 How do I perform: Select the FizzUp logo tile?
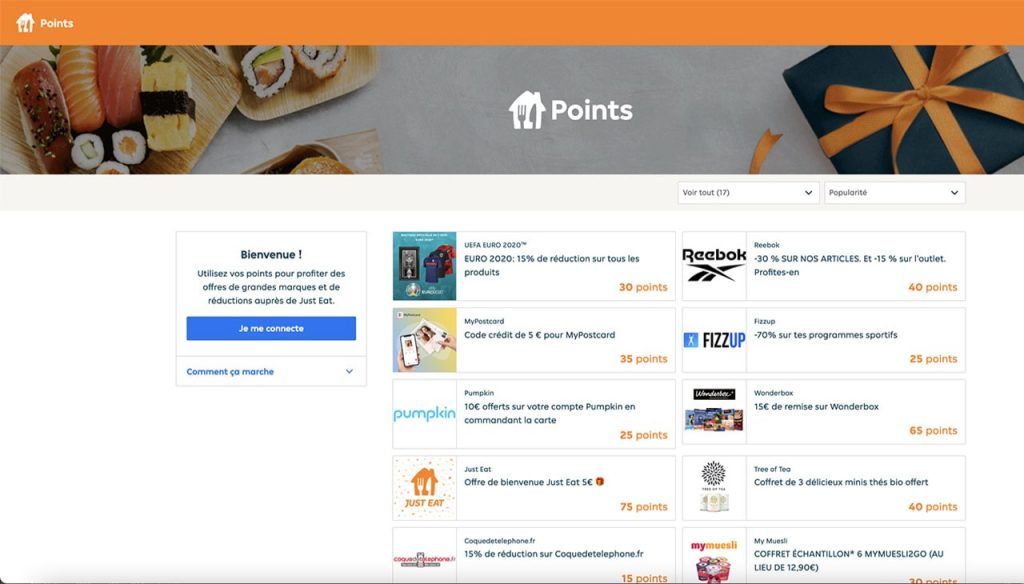[714, 340]
